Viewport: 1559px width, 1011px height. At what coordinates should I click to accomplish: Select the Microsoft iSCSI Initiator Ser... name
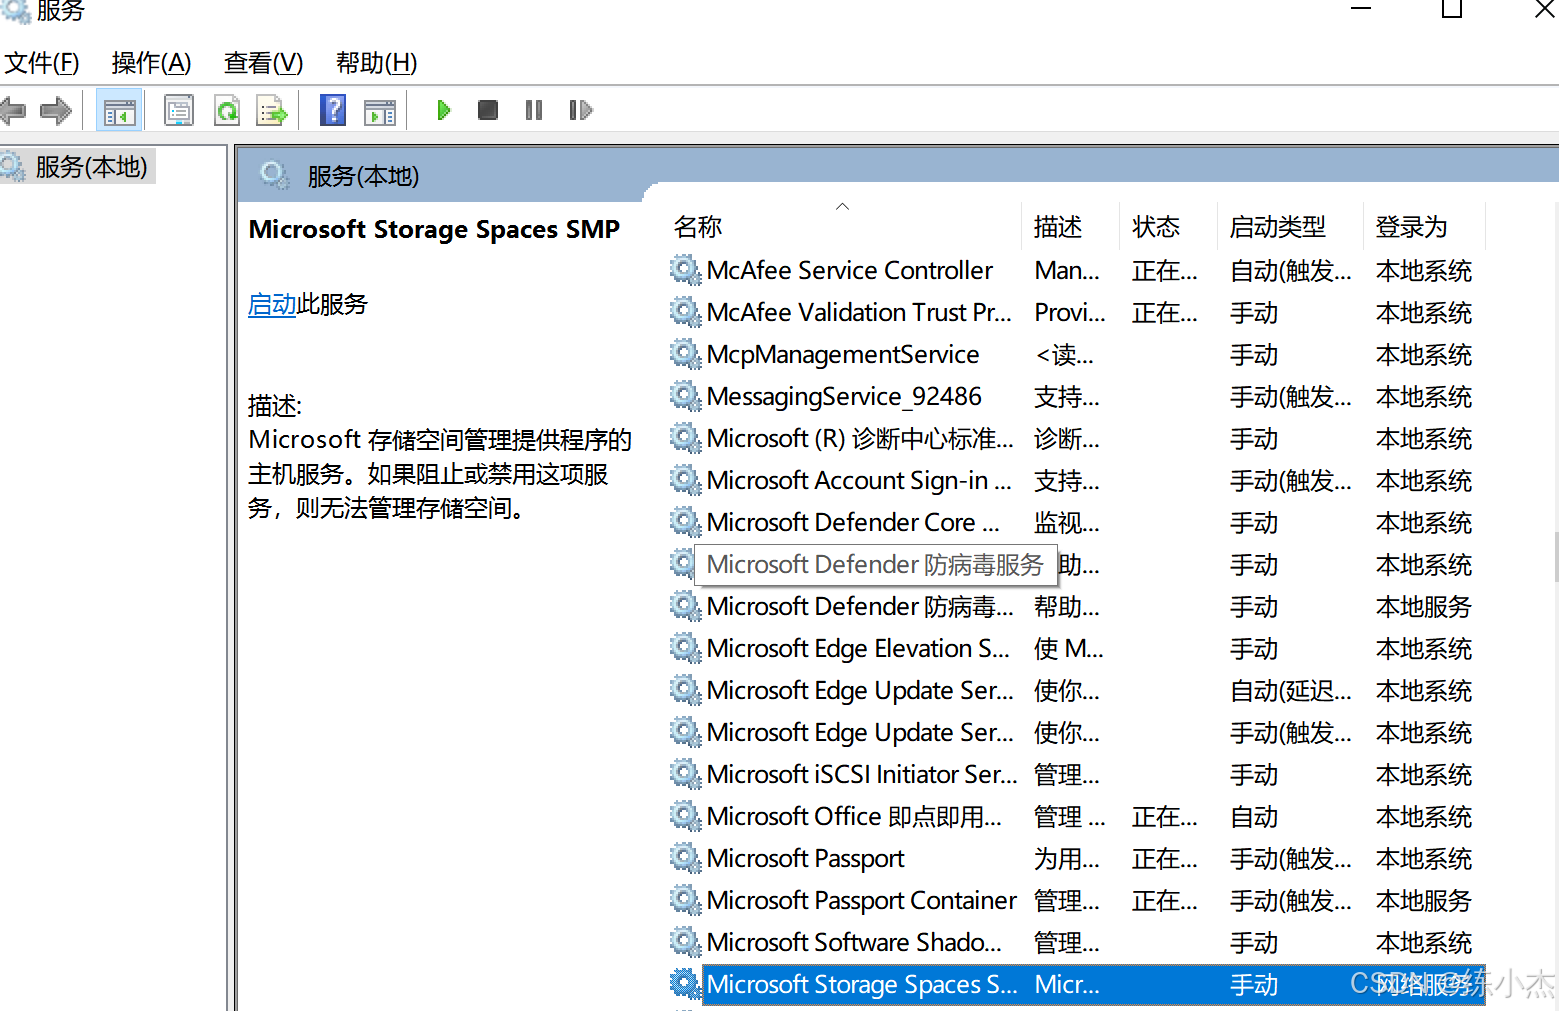[862, 775]
